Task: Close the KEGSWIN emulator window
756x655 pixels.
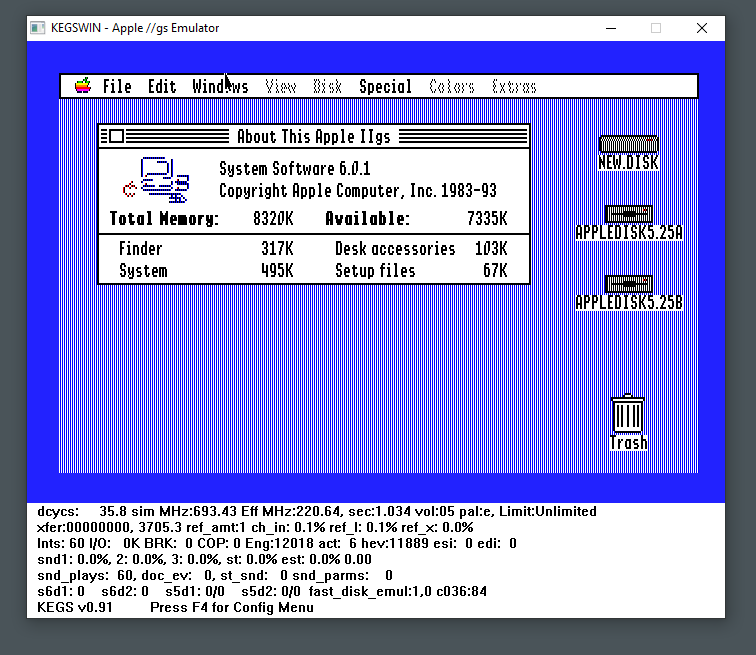Action: [x=702, y=28]
